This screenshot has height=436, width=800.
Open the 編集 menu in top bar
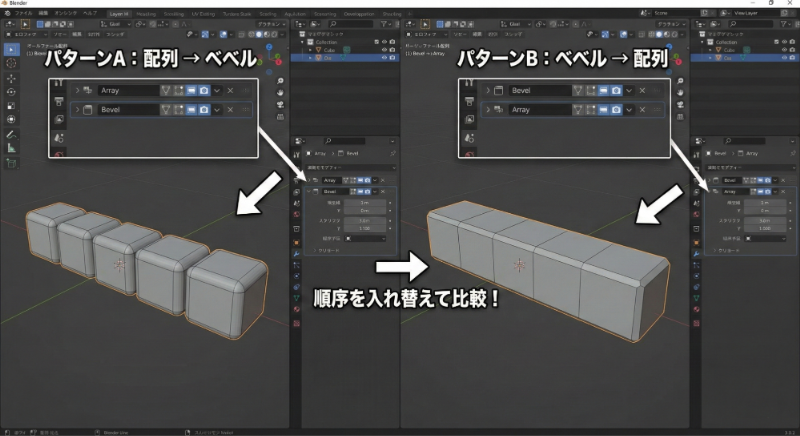[43, 13]
